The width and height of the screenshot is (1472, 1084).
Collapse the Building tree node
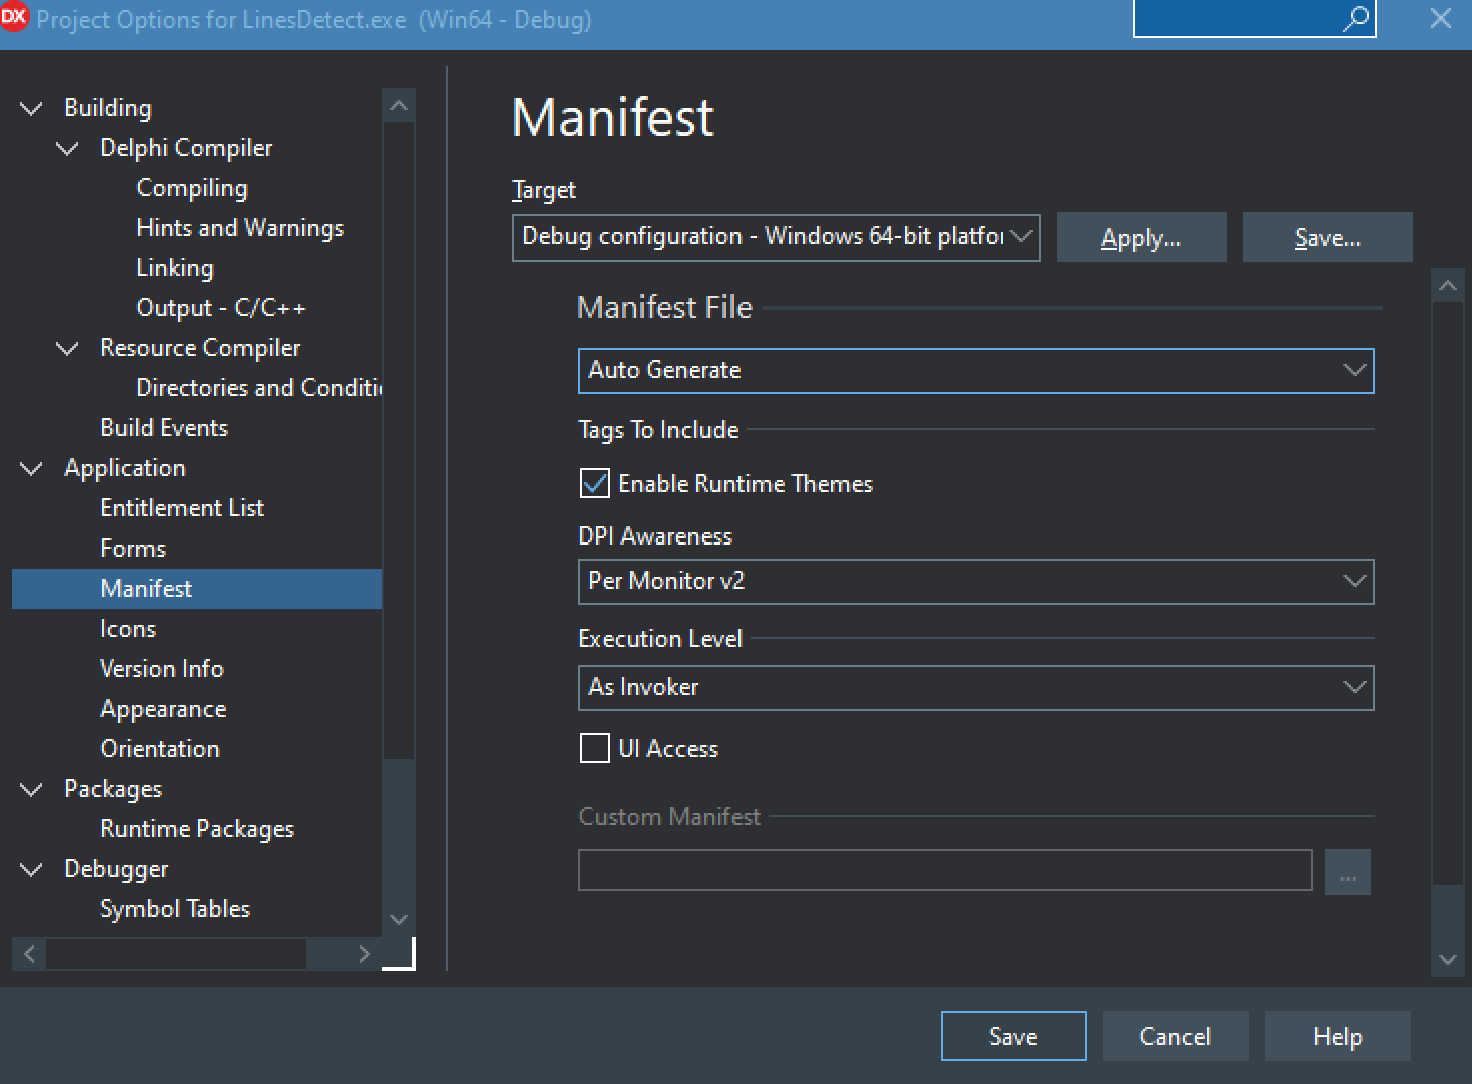pyautogui.click(x=32, y=108)
